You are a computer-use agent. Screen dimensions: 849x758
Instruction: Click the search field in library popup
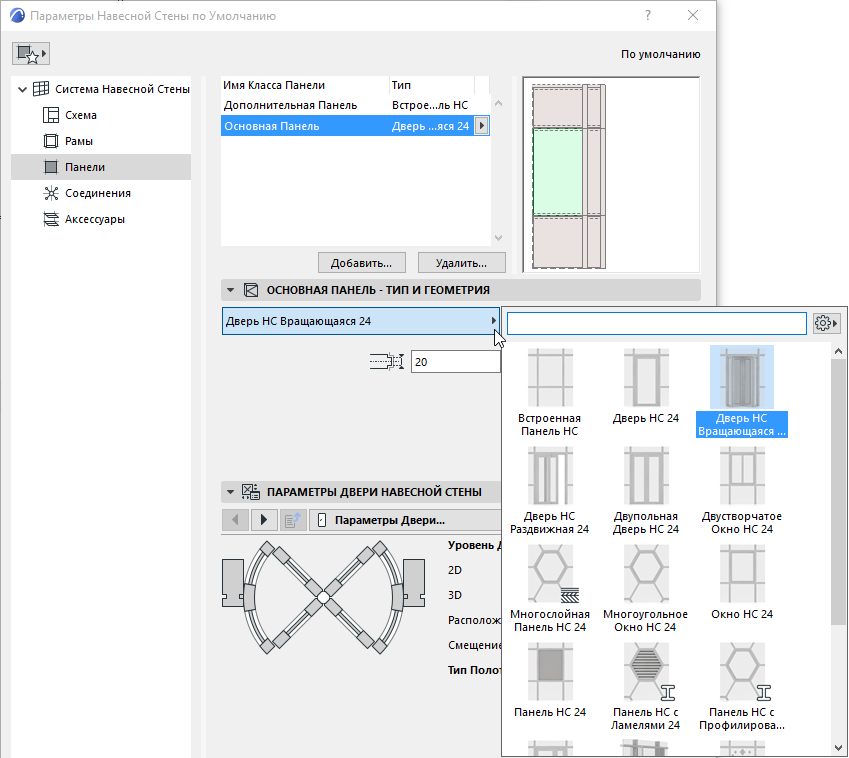pos(657,323)
